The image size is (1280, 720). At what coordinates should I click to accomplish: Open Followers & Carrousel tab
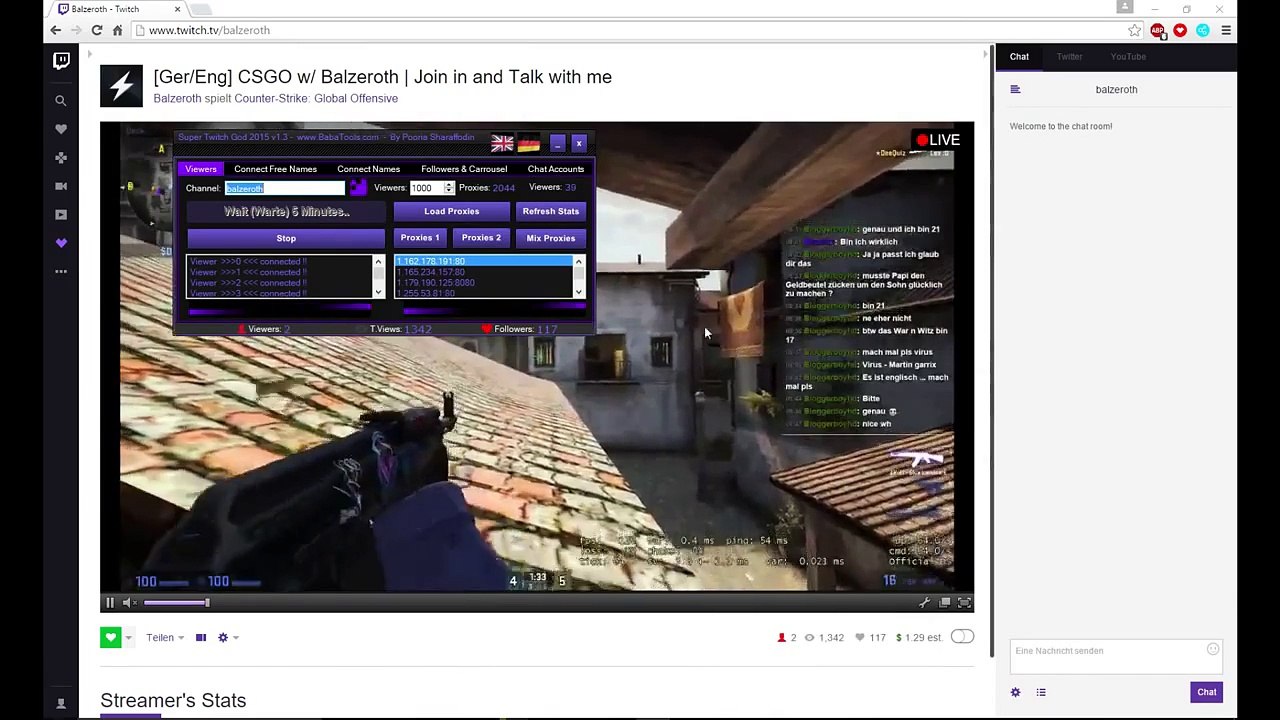point(464,169)
